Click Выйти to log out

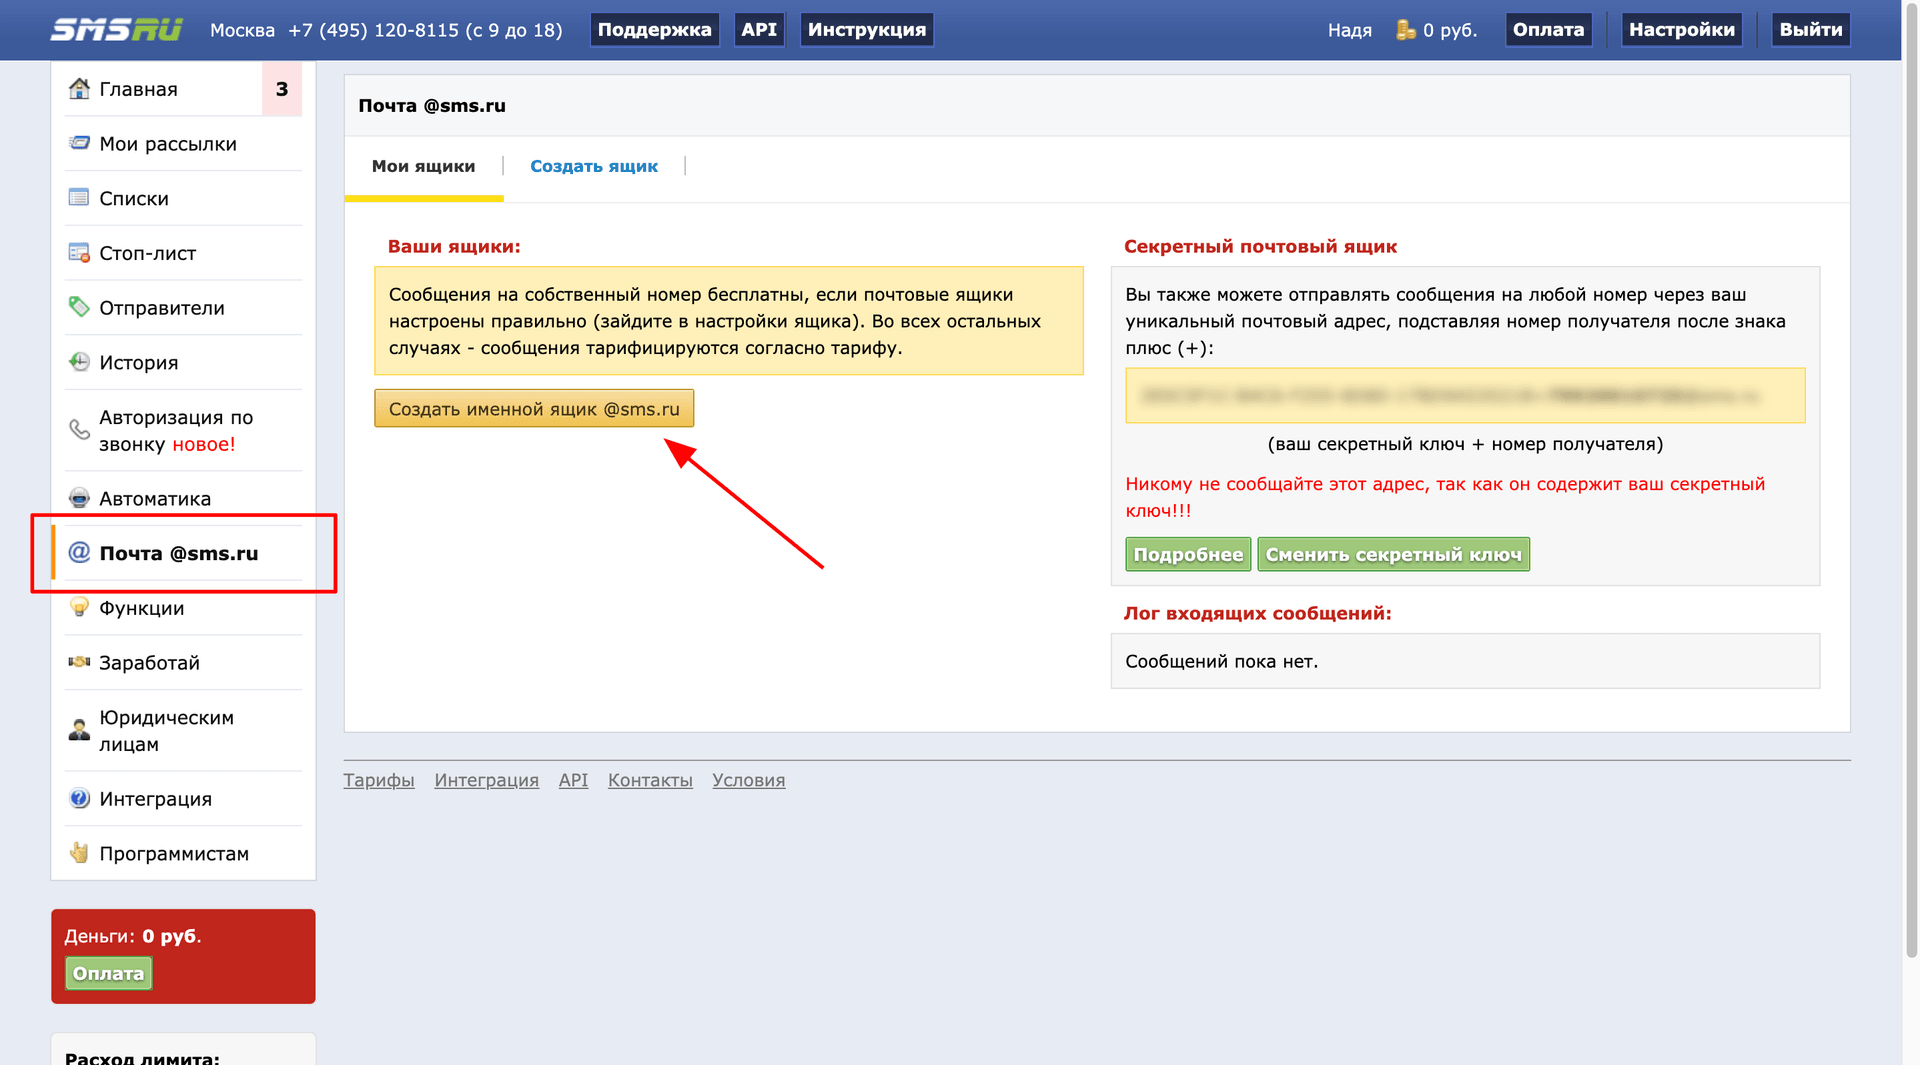(x=1810, y=30)
